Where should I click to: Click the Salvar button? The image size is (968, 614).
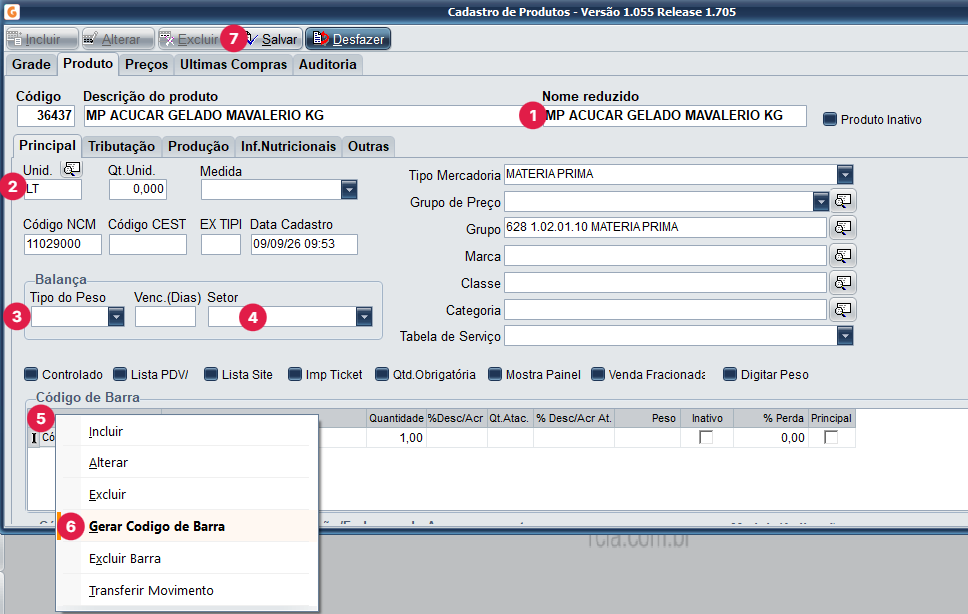tap(270, 39)
